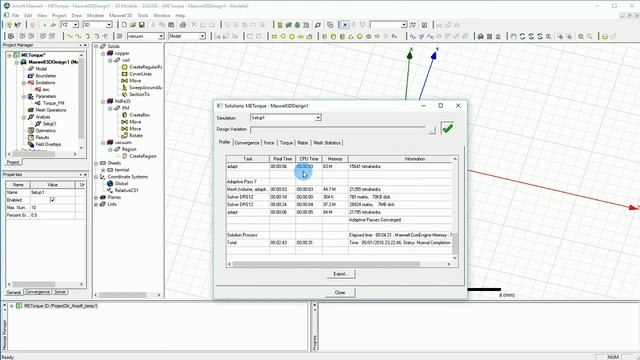This screenshot has width=640, height=360.
Task: Select the Force tab in Solutions dialog
Action: [269, 143]
